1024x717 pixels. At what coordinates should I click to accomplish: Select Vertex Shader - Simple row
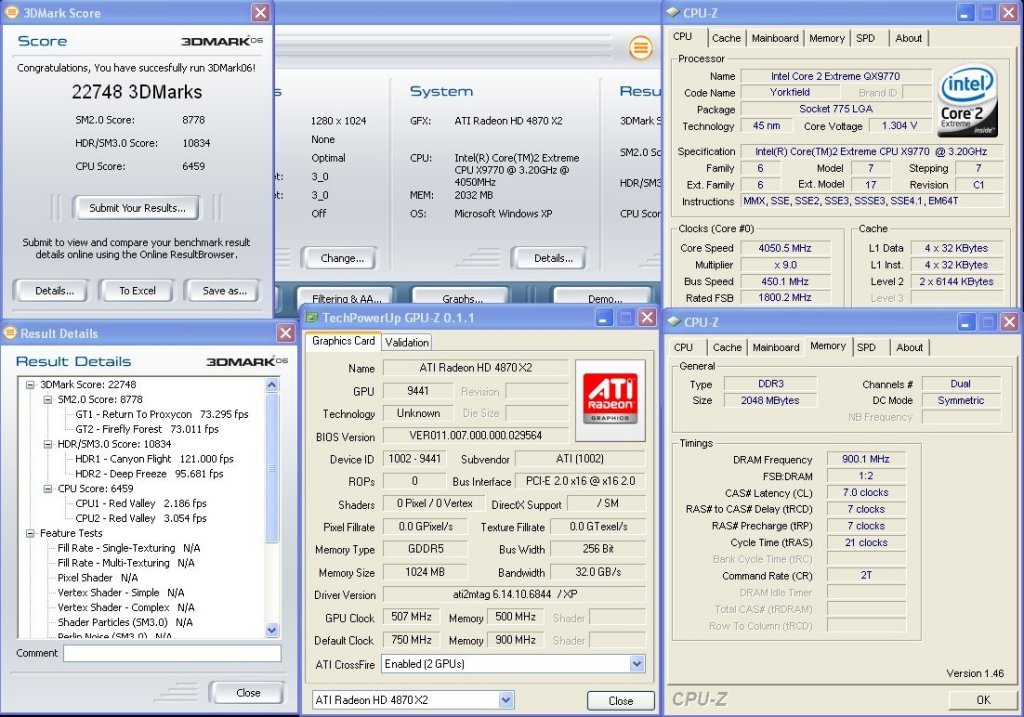click(121, 593)
